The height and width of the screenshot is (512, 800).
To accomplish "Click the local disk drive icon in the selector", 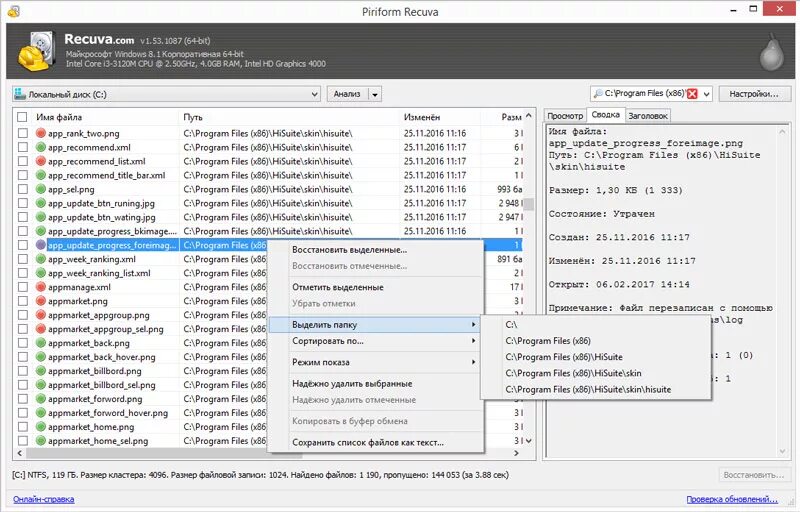I will [20, 94].
